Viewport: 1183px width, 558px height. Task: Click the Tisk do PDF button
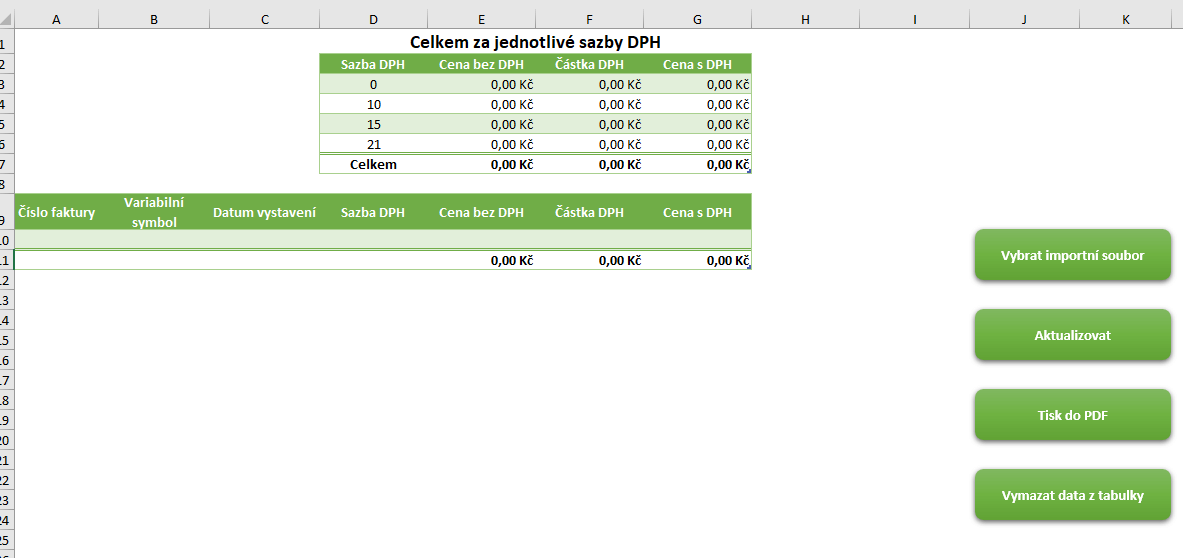(1072, 415)
